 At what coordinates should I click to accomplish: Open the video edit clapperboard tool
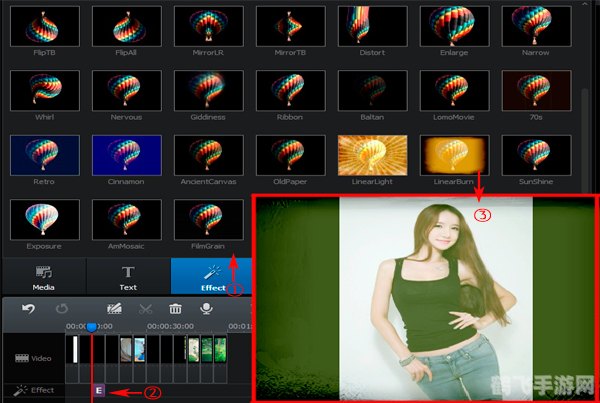tap(111, 310)
